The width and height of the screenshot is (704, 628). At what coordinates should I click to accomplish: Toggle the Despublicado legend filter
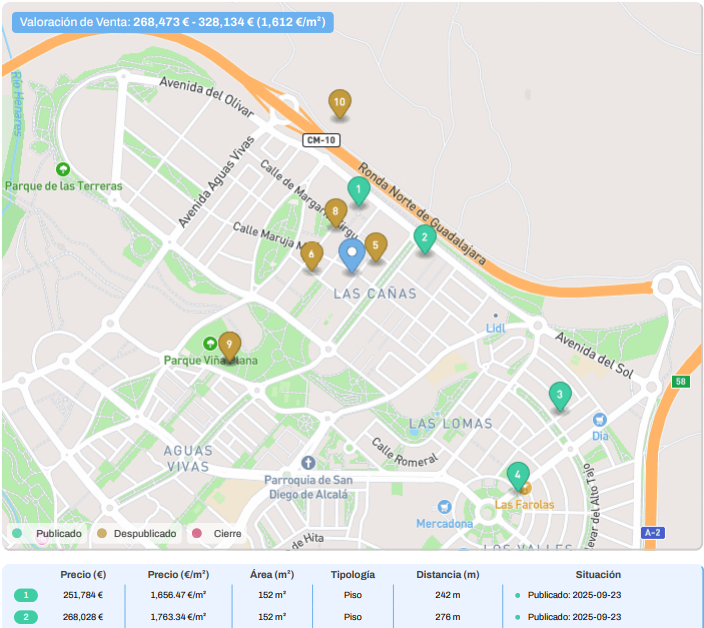[136, 534]
